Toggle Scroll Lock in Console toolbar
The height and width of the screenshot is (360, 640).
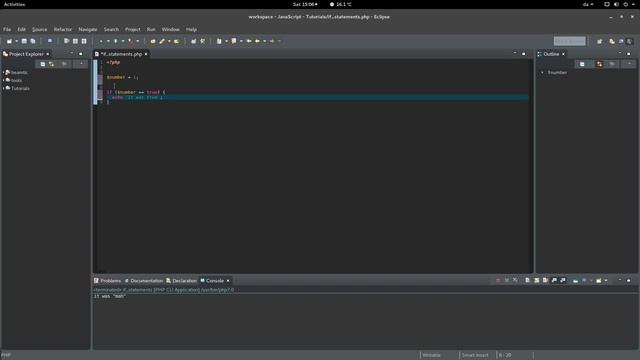tap(536, 280)
